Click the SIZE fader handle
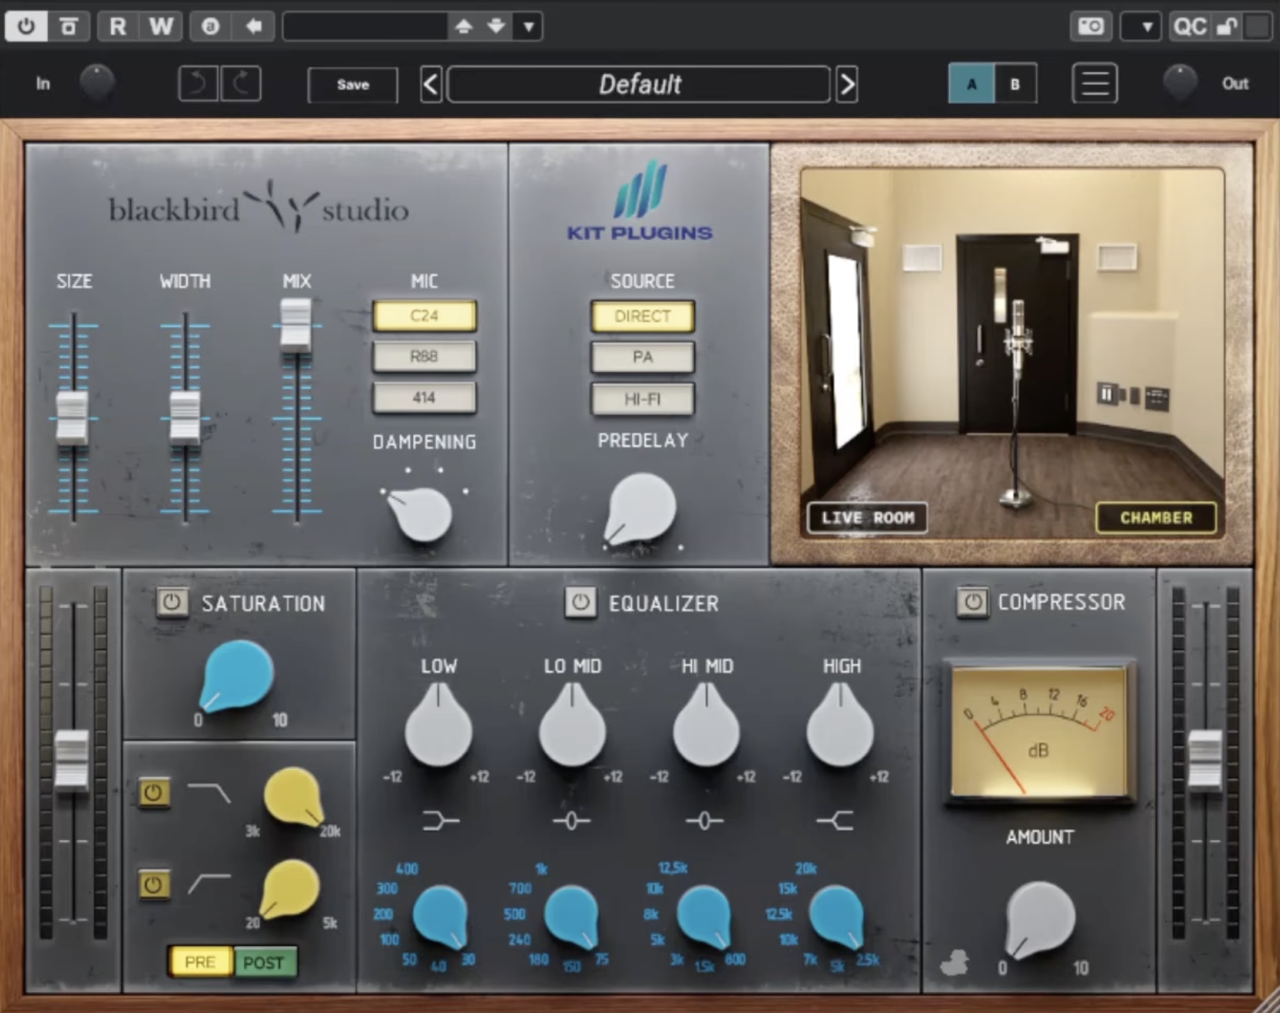The height and width of the screenshot is (1013, 1280). (72, 416)
